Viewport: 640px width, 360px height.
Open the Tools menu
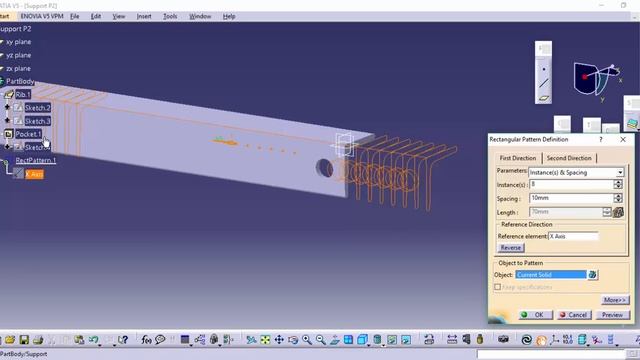click(x=170, y=16)
